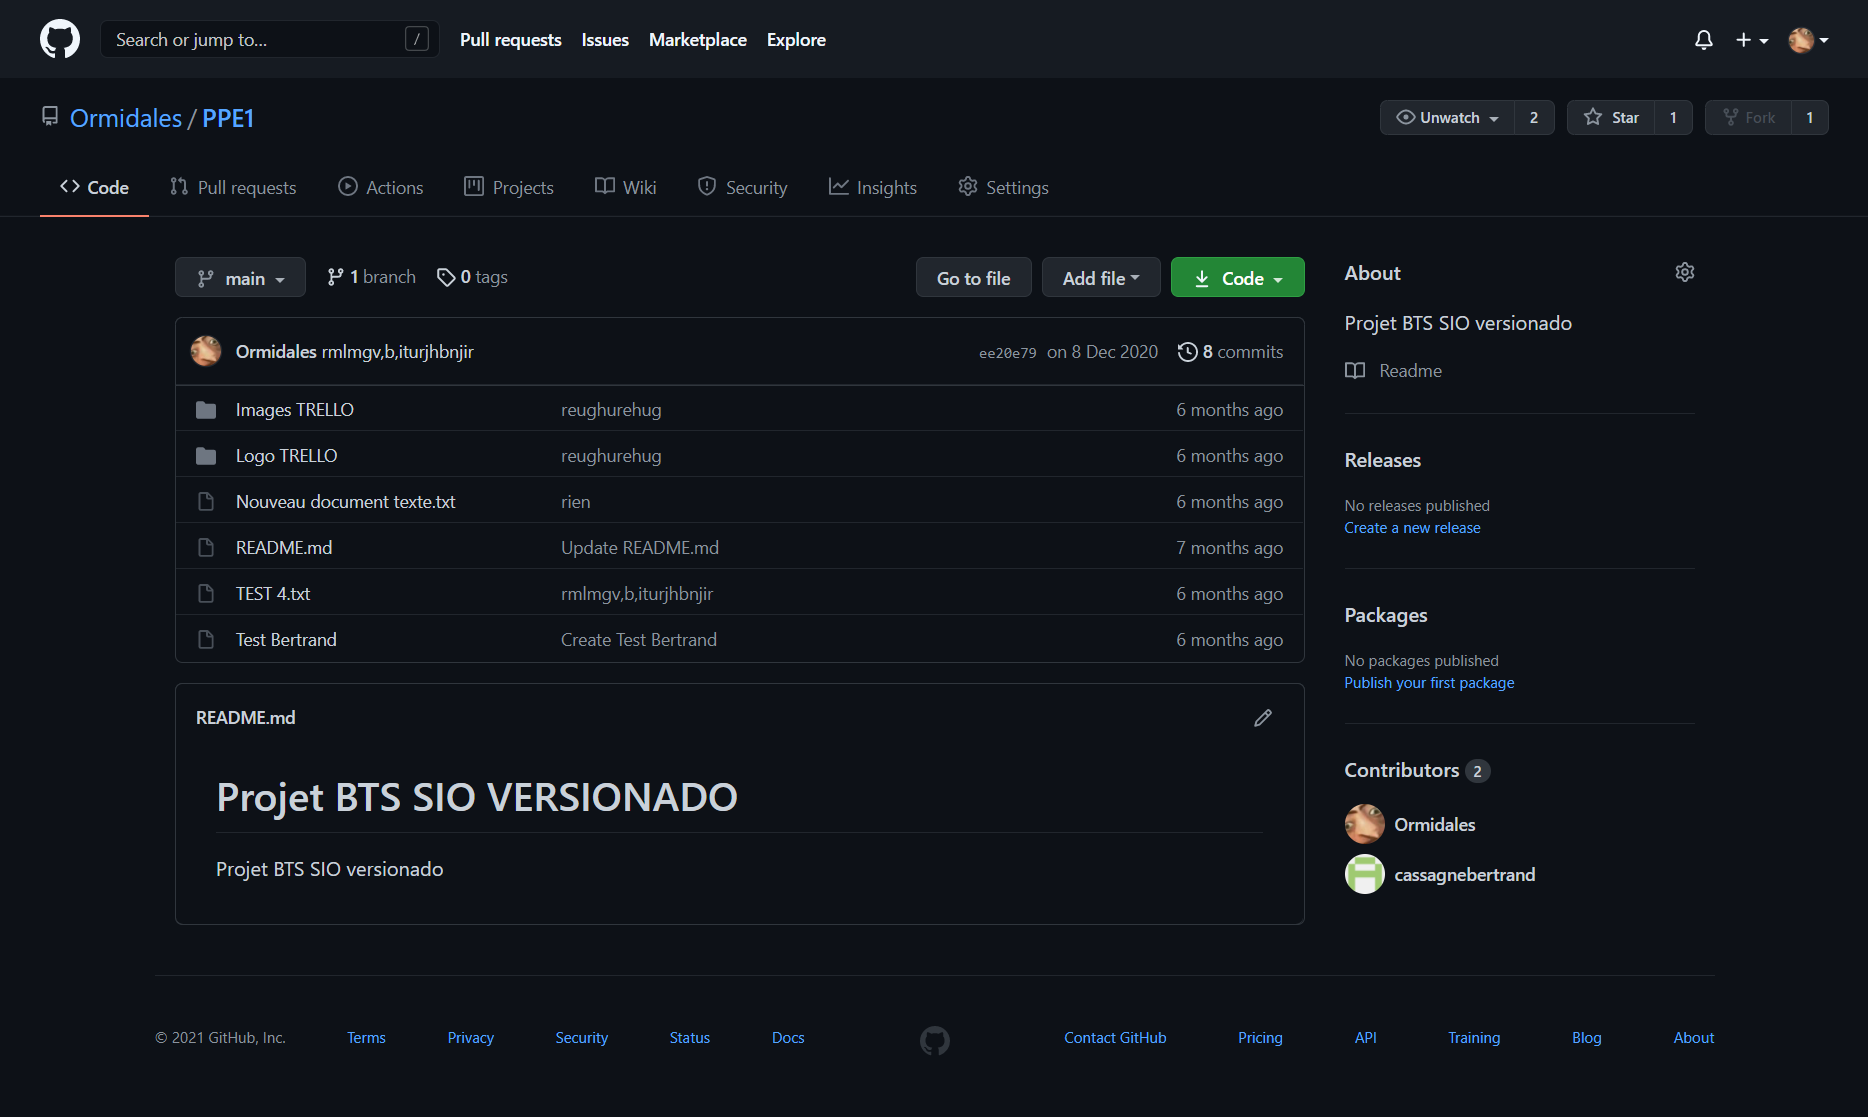Open the PPE1 repository link

pos(228,118)
